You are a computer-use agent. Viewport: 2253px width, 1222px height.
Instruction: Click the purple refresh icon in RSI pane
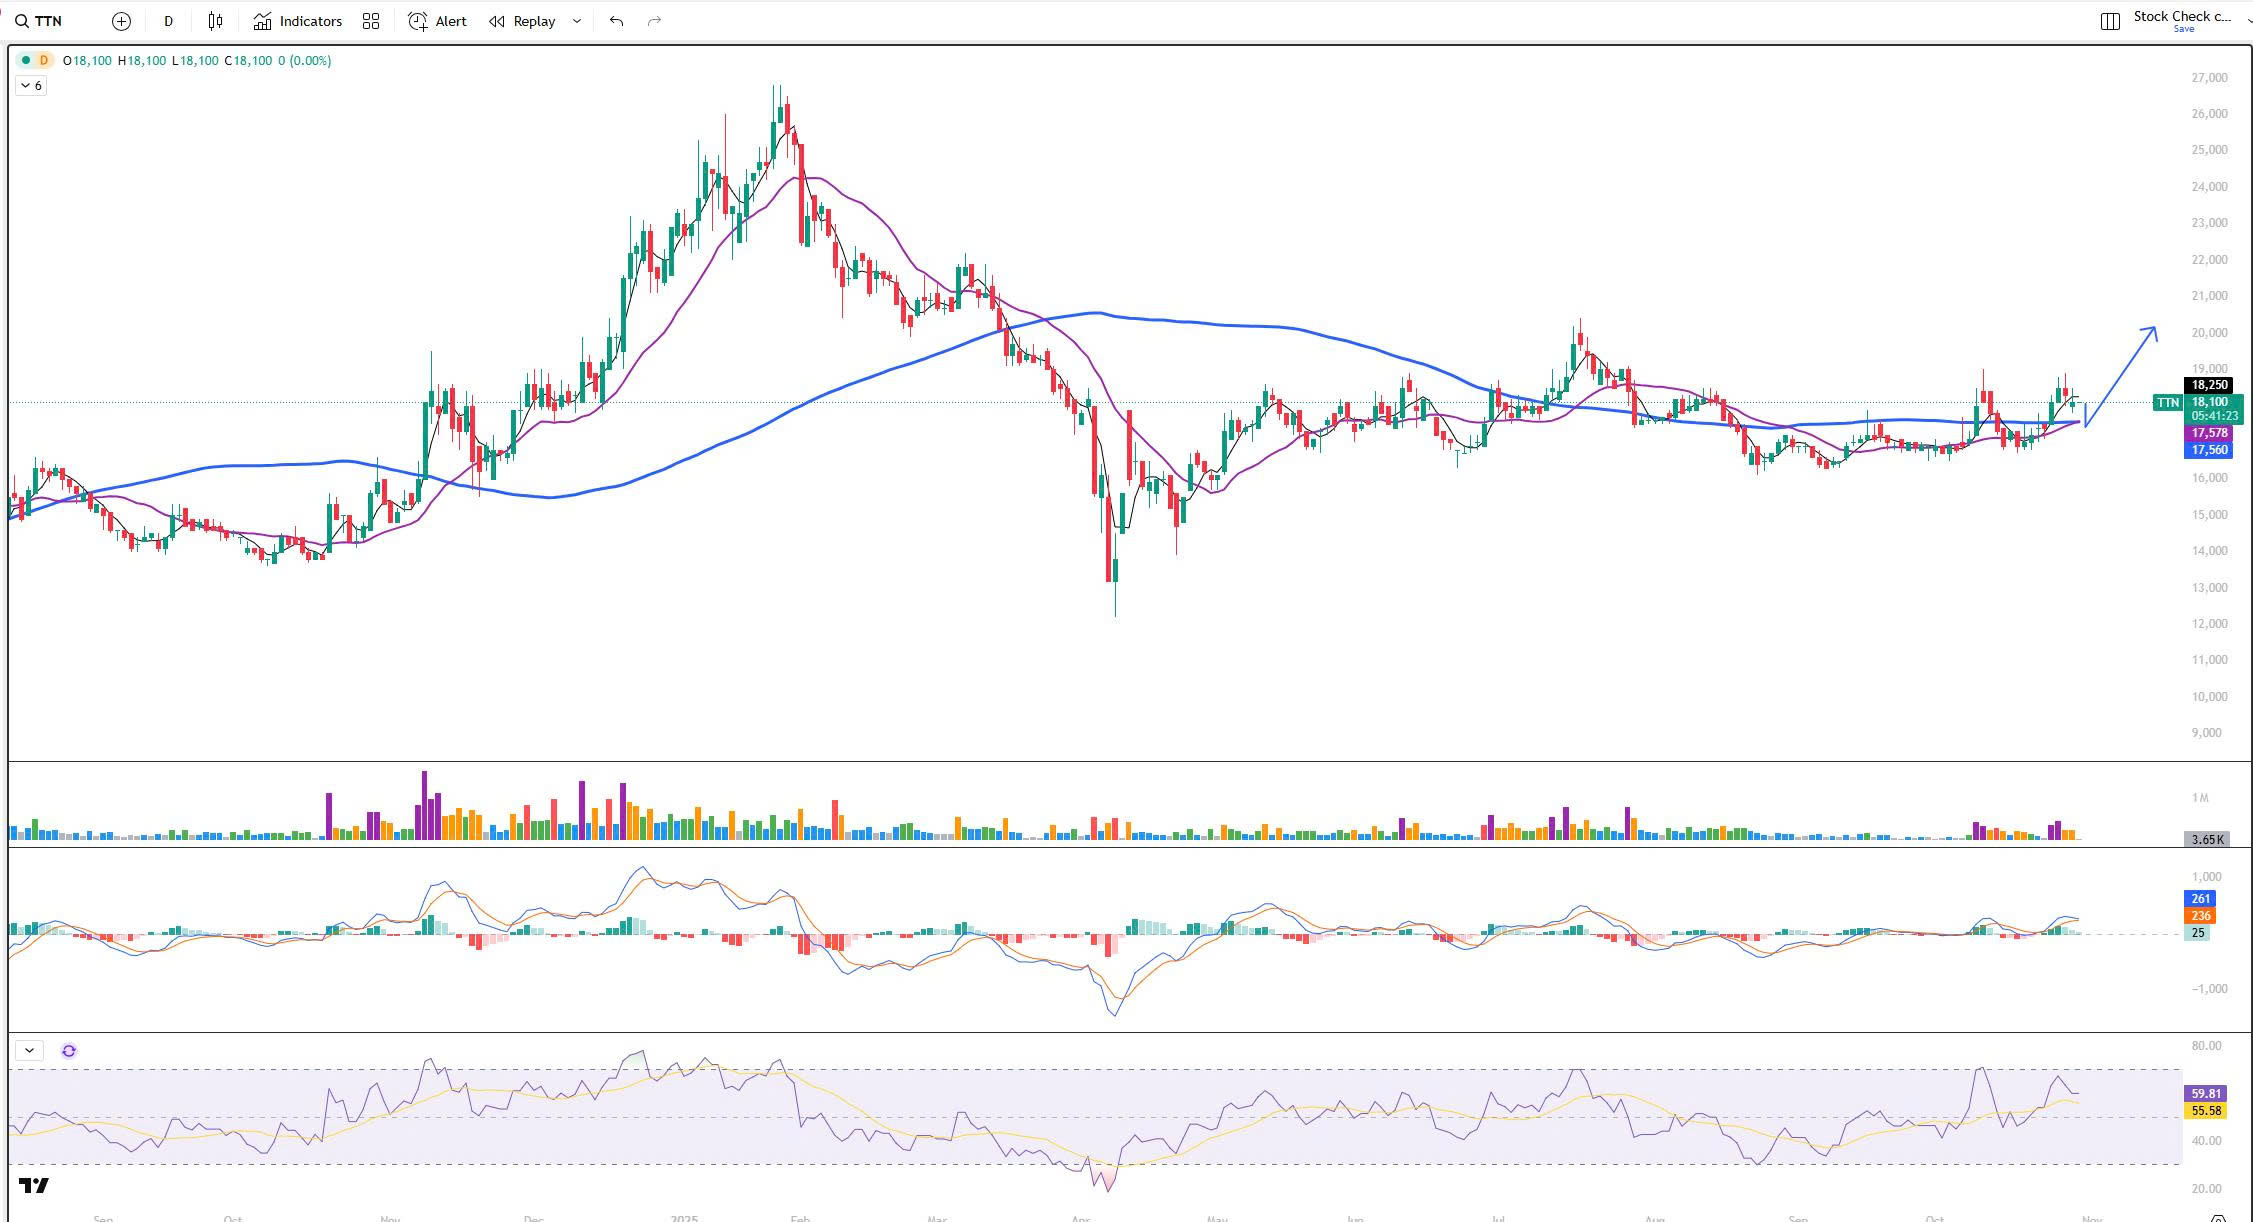69,1050
